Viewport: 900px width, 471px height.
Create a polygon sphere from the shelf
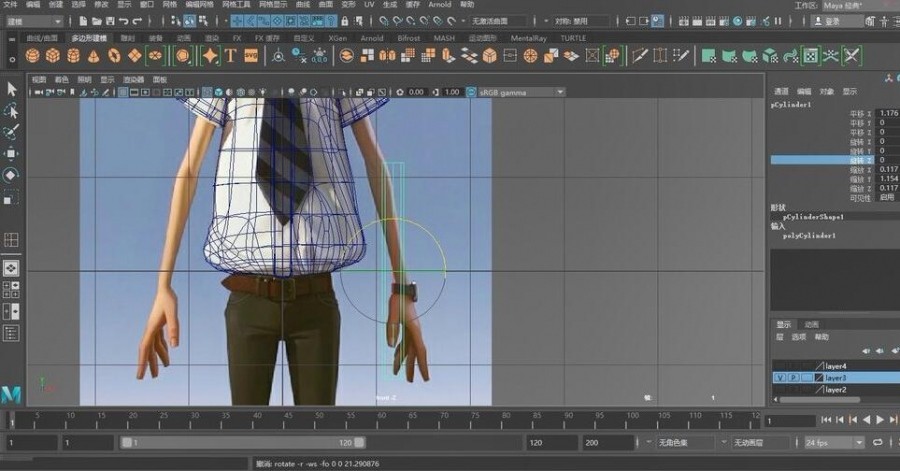pyautogui.click(x=31, y=56)
